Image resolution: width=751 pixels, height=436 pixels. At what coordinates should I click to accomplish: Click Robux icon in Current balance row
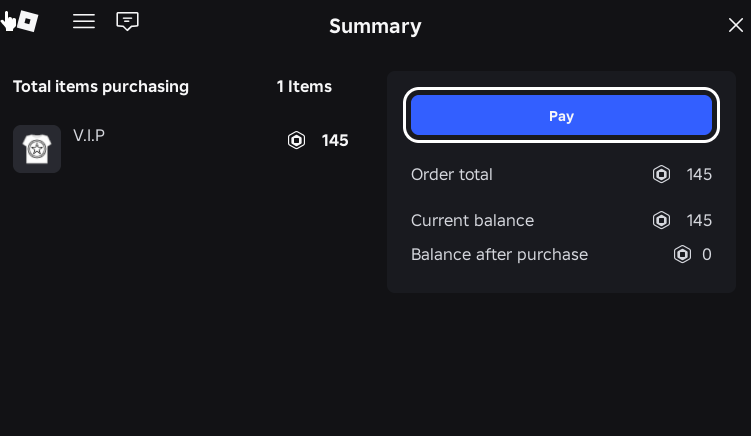click(661, 220)
